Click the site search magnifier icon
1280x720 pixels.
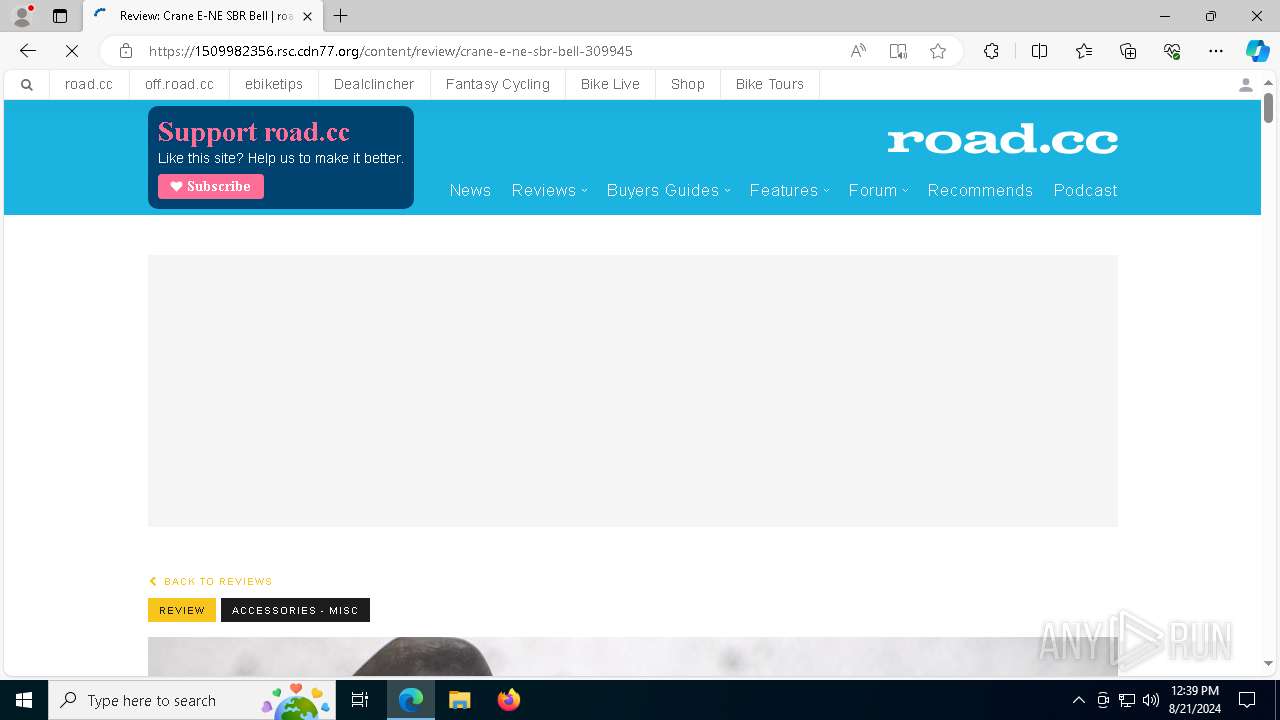coord(27,85)
